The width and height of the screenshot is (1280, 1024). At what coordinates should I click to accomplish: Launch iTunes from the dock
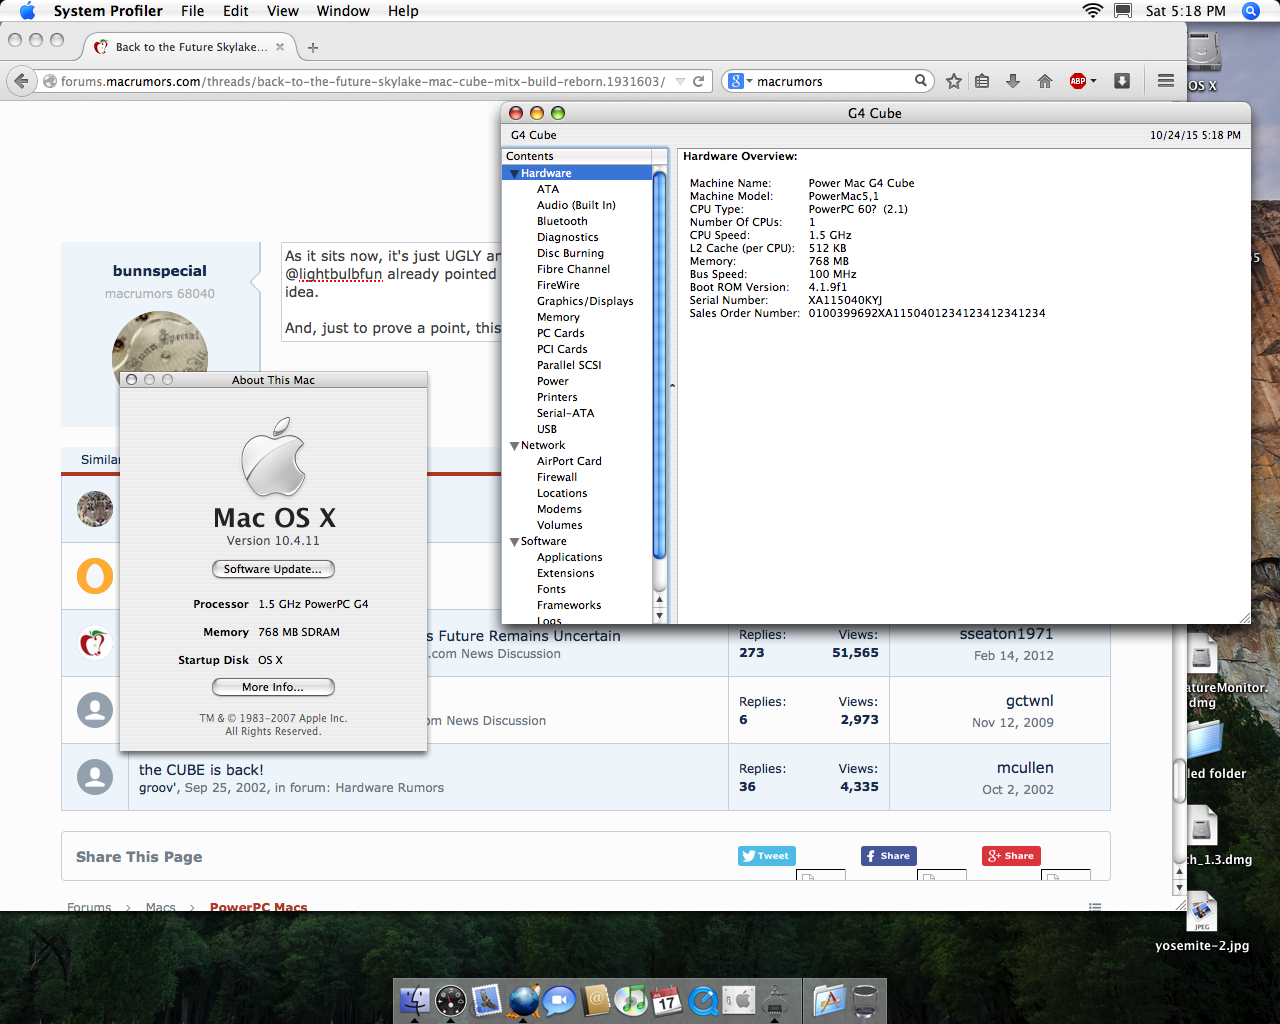(631, 1000)
